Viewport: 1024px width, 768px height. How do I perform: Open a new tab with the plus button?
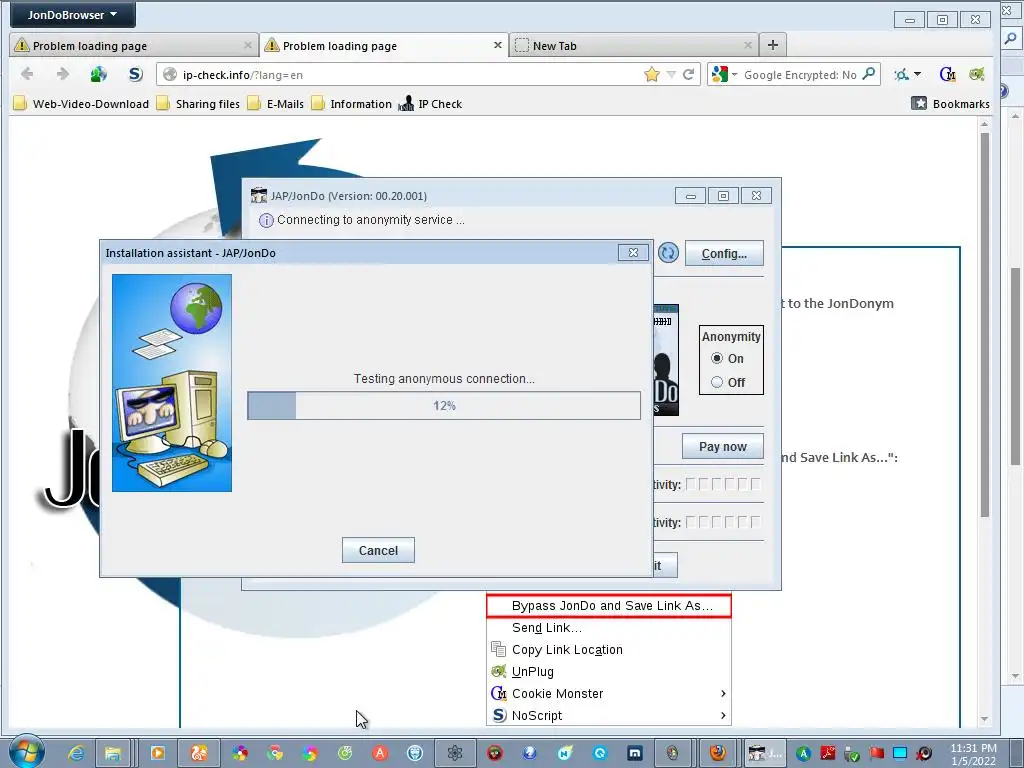click(773, 45)
